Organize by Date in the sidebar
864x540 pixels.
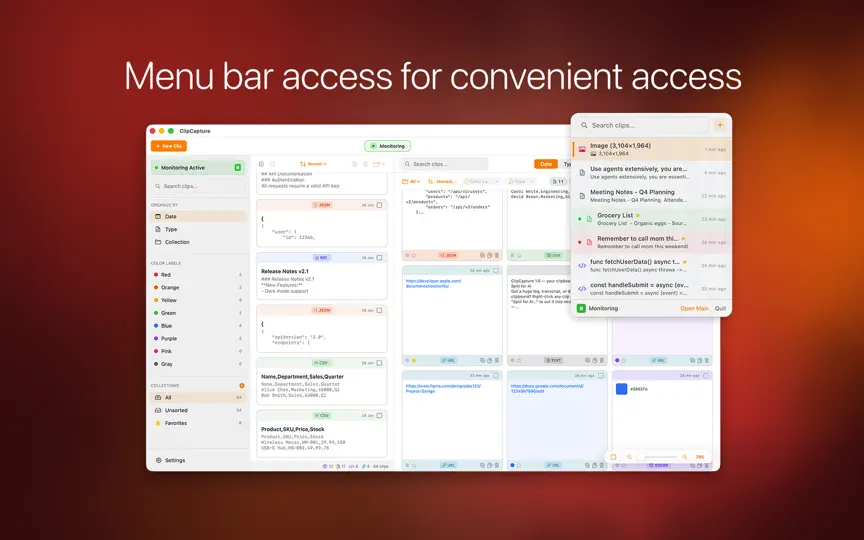pyautogui.click(x=198, y=217)
